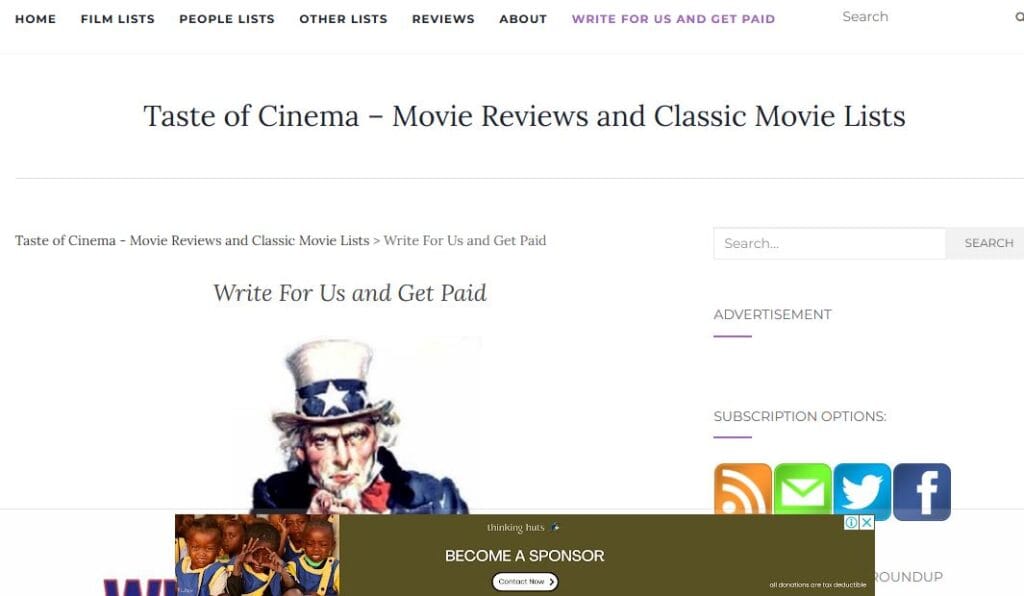Click the Taste of Cinema breadcrumb link
The height and width of the screenshot is (596, 1024).
click(x=192, y=240)
